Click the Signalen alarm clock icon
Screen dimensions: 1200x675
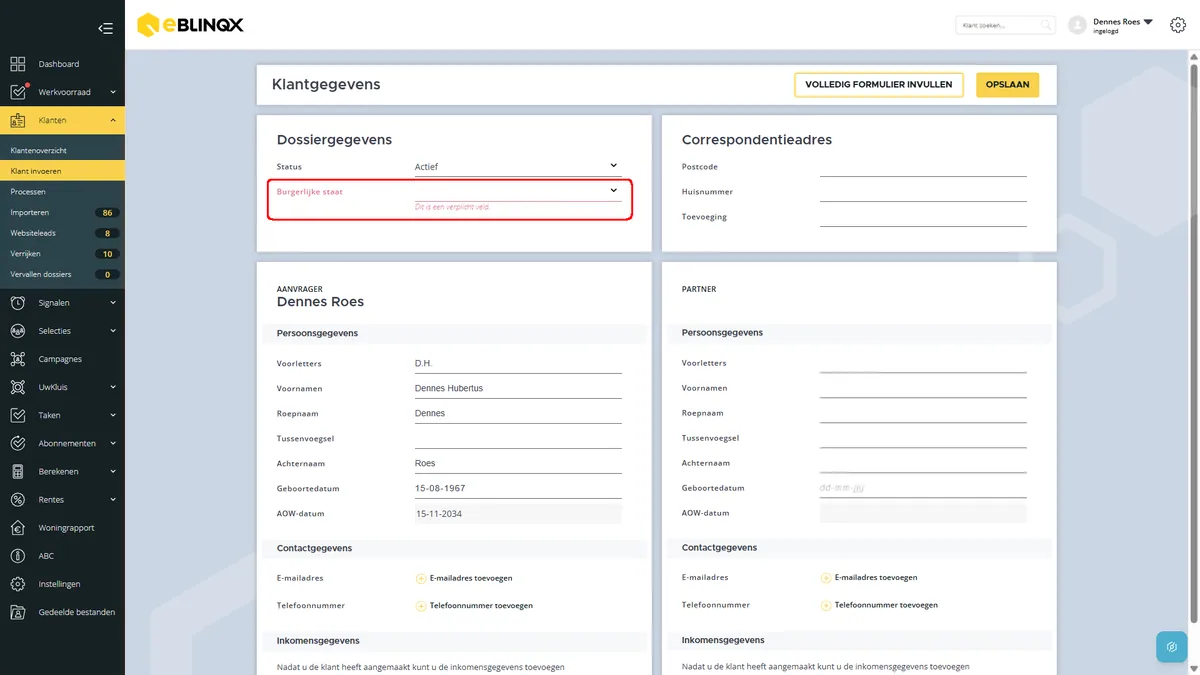[x=18, y=303]
